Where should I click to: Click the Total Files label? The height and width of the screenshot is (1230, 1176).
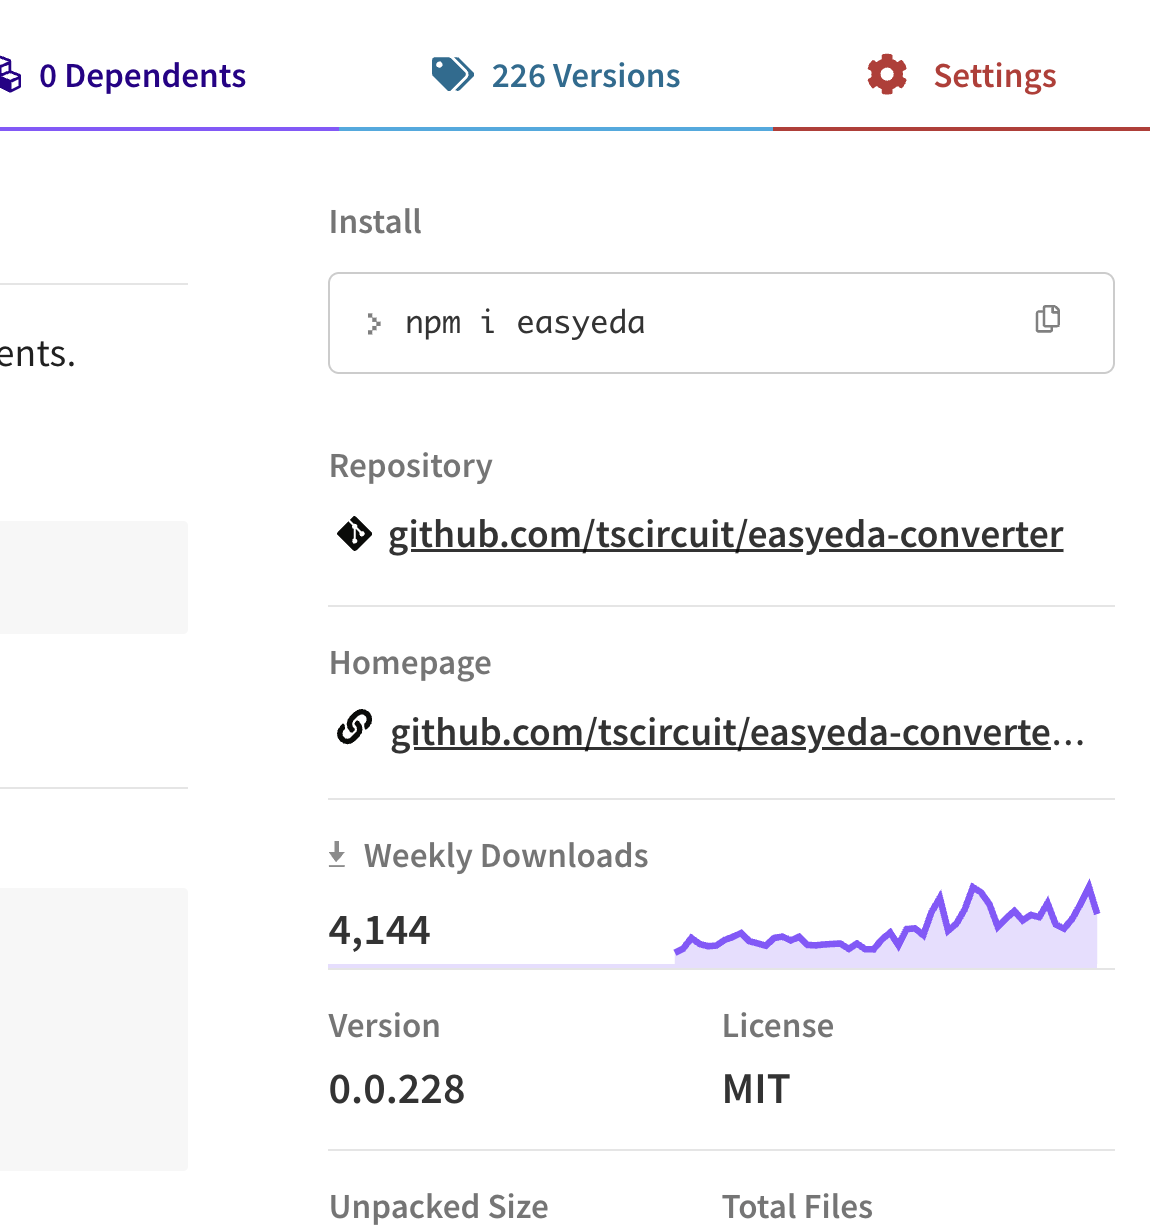tap(797, 1207)
